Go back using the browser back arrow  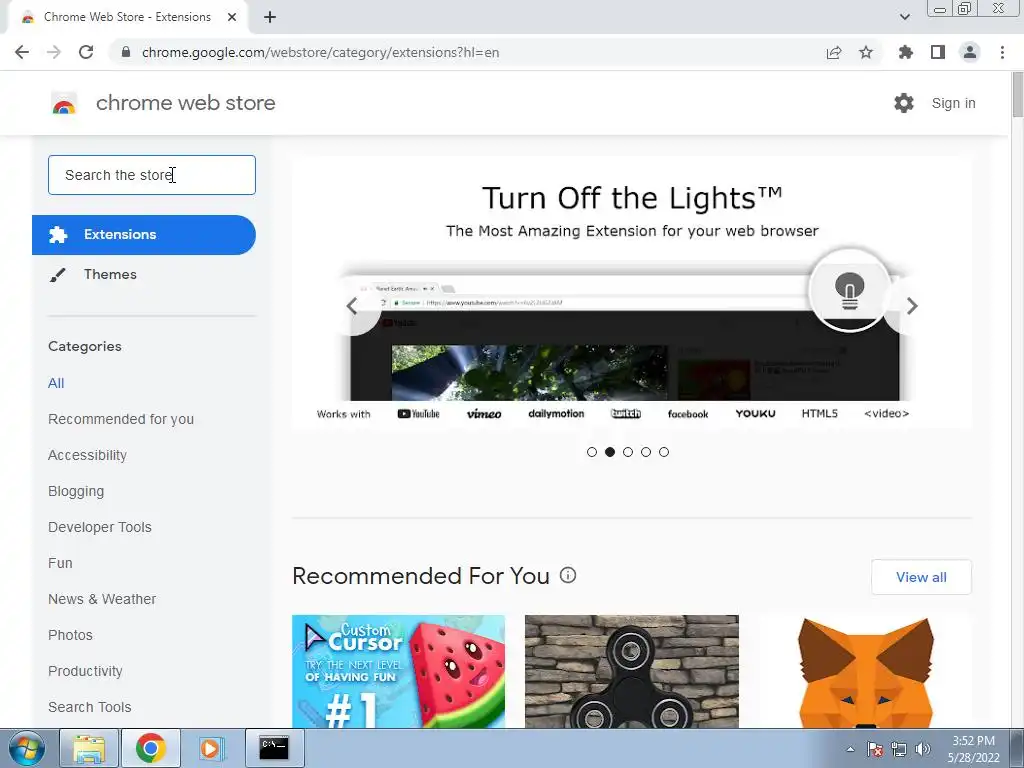click(22, 52)
